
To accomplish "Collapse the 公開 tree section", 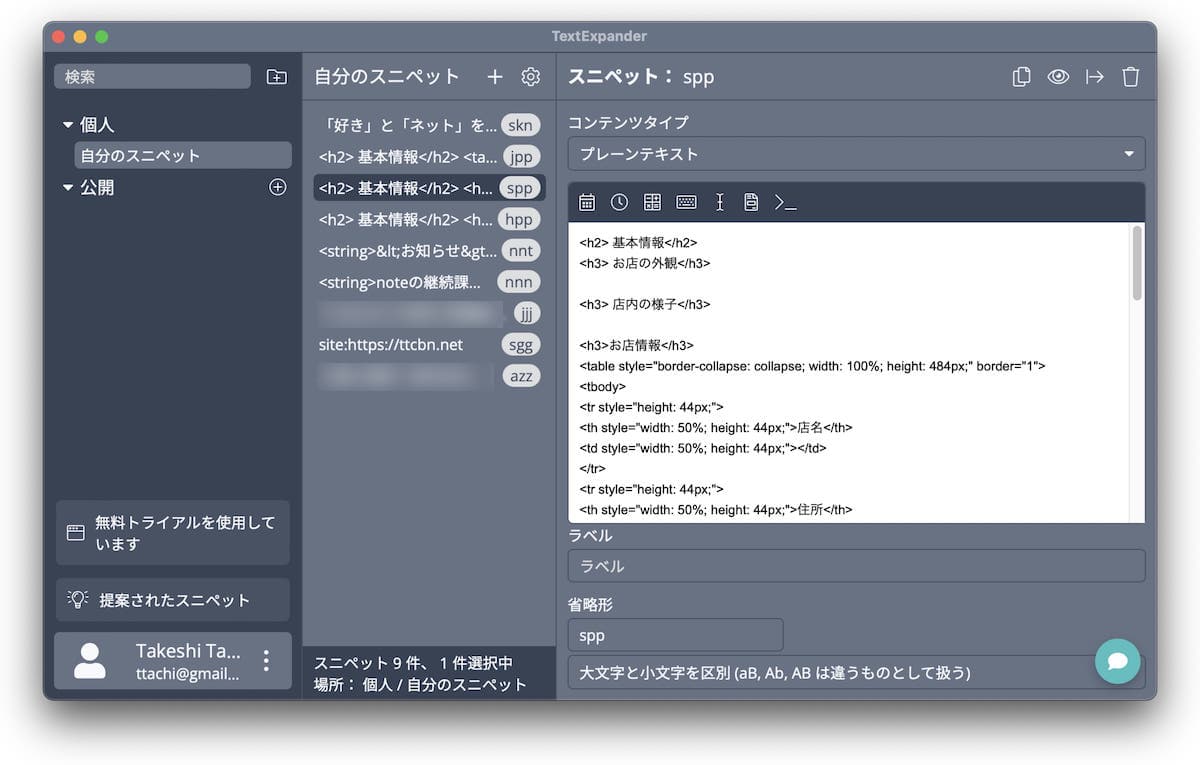I will pyautogui.click(x=68, y=188).
